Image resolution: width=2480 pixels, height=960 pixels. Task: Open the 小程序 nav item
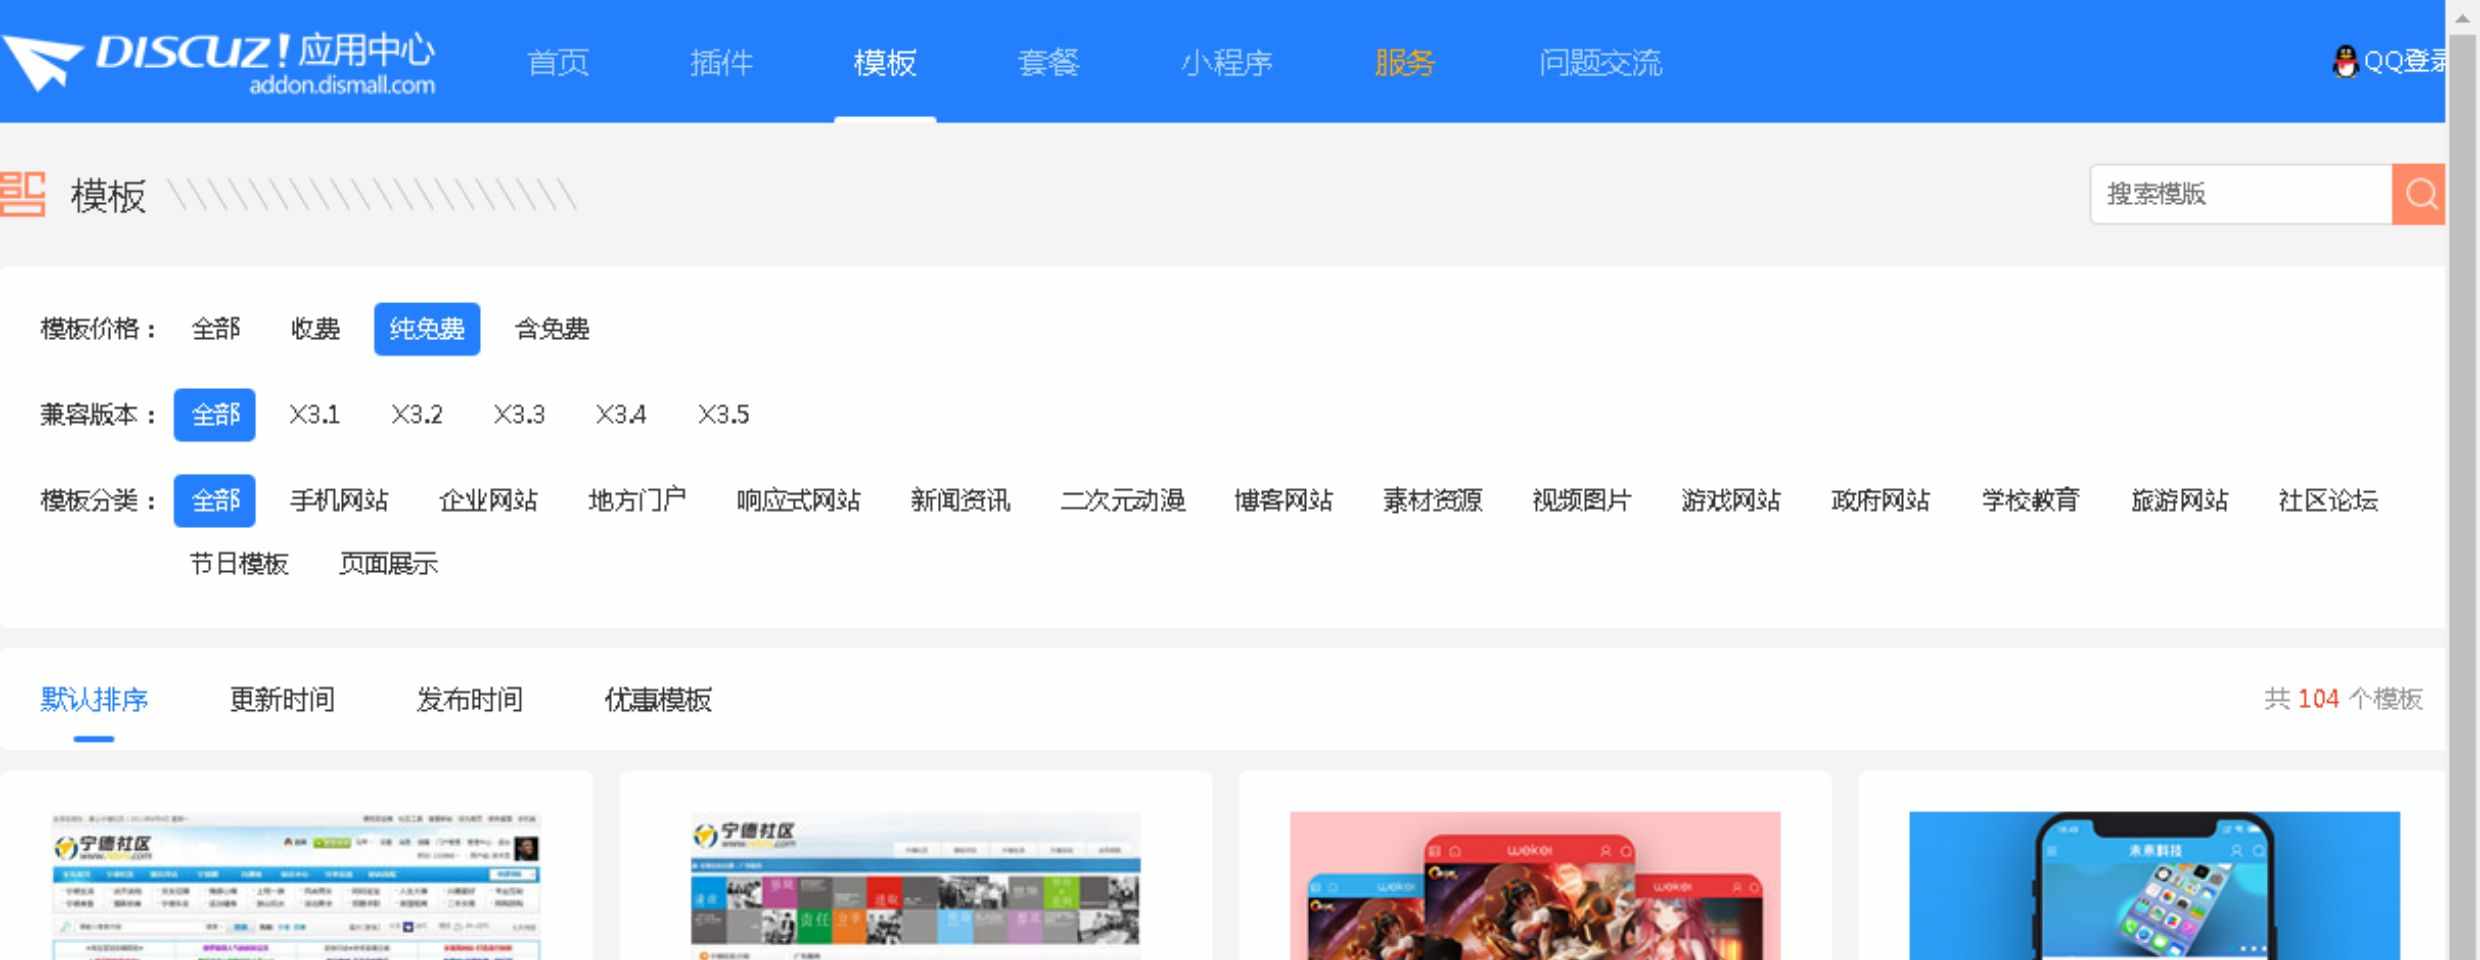pyautogui.click(x=1227, y=63)
